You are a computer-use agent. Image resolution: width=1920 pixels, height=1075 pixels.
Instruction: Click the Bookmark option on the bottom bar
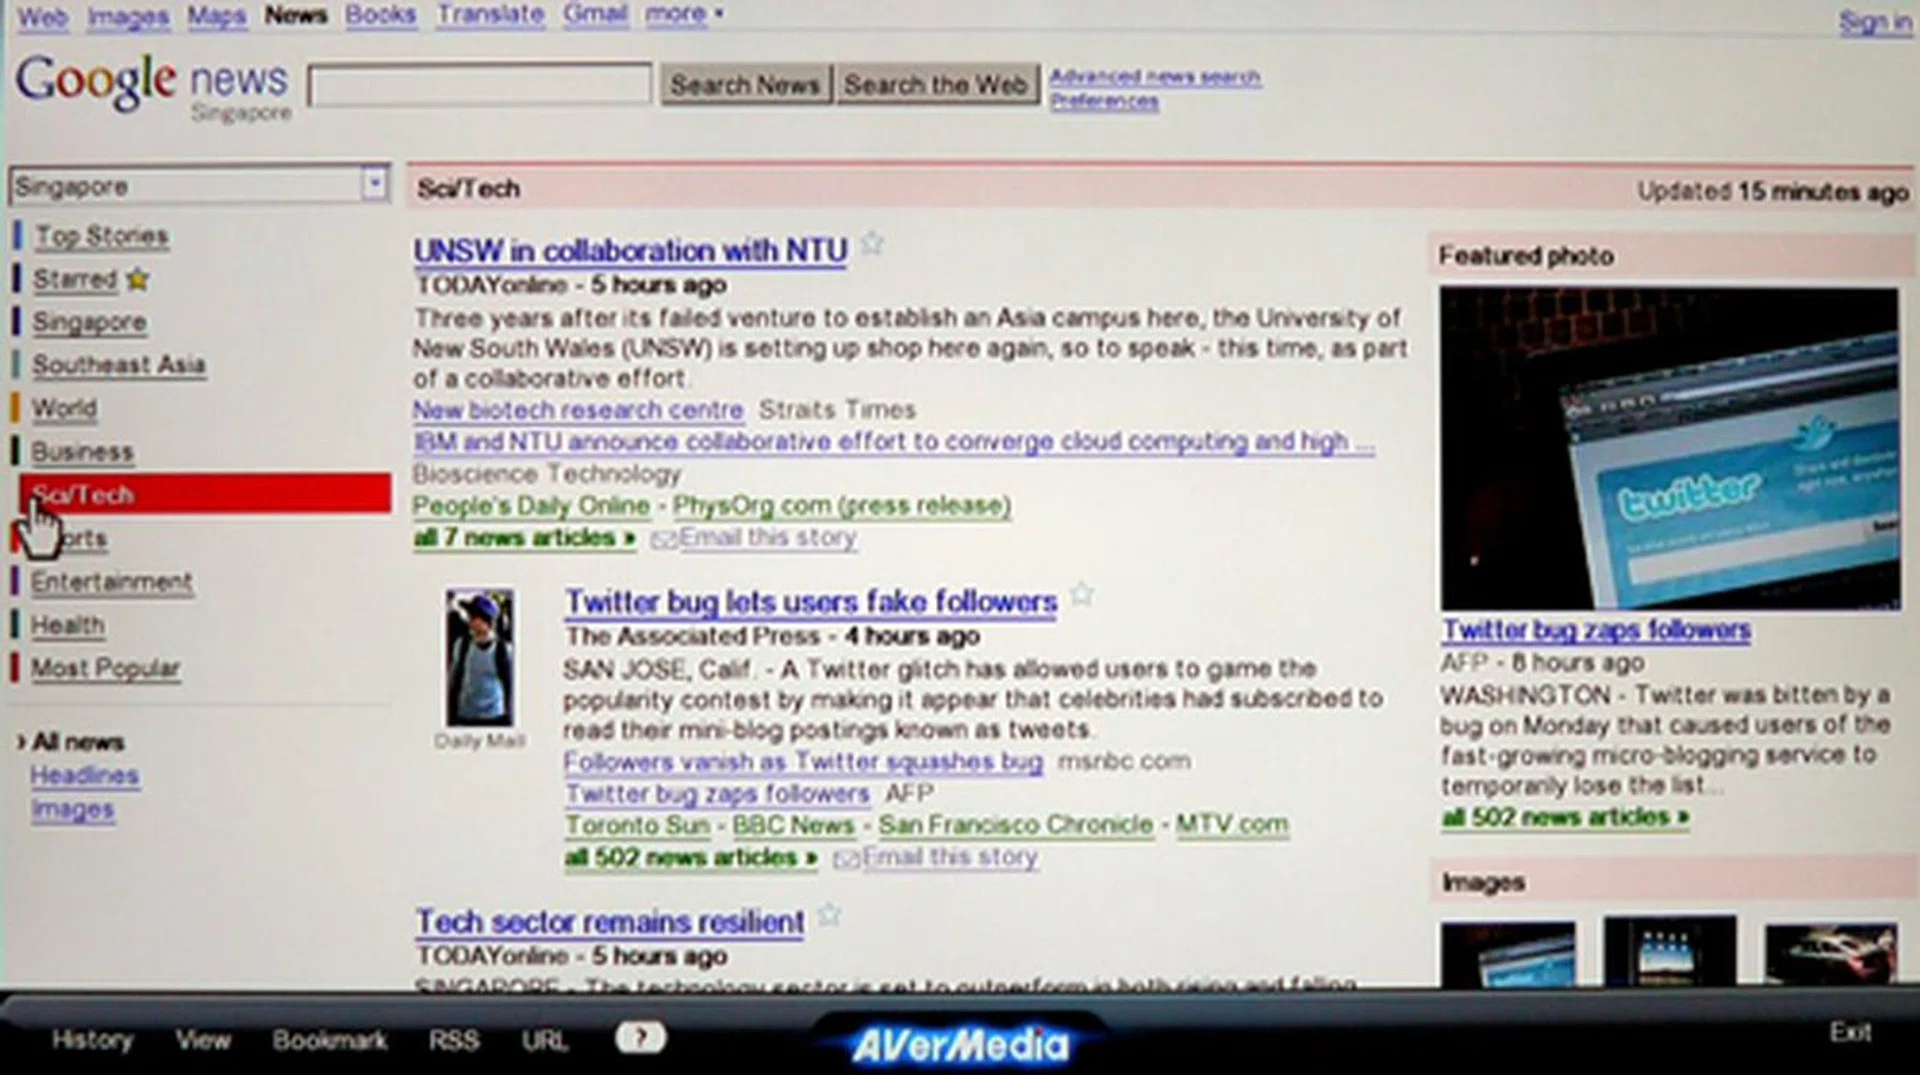pyautogui.click(x=331, y=1040)
